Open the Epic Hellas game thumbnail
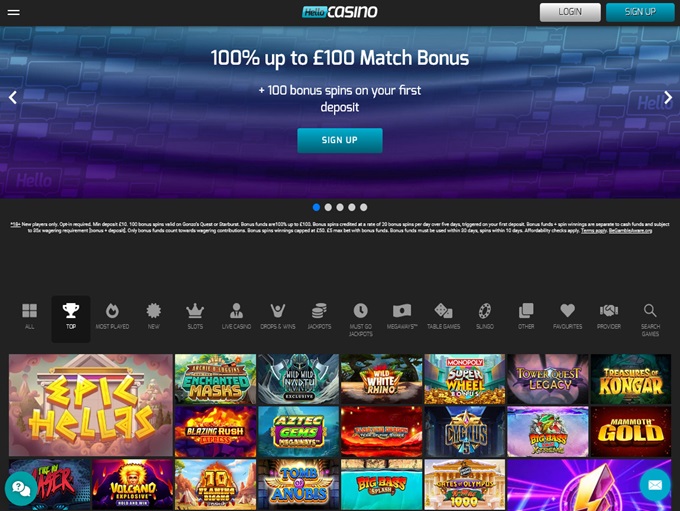 click(x=91, y=405)
